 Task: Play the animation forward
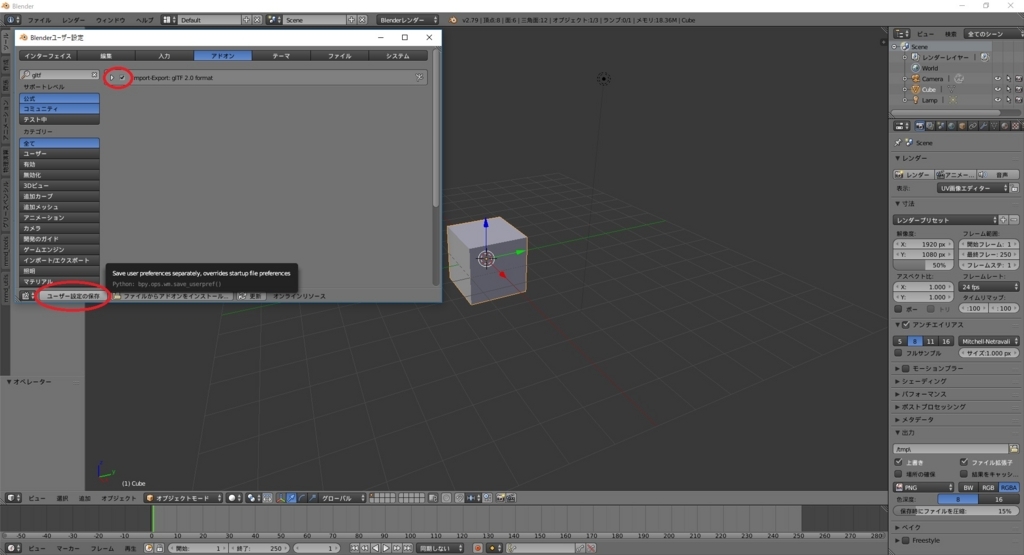[x=386, y=548]
